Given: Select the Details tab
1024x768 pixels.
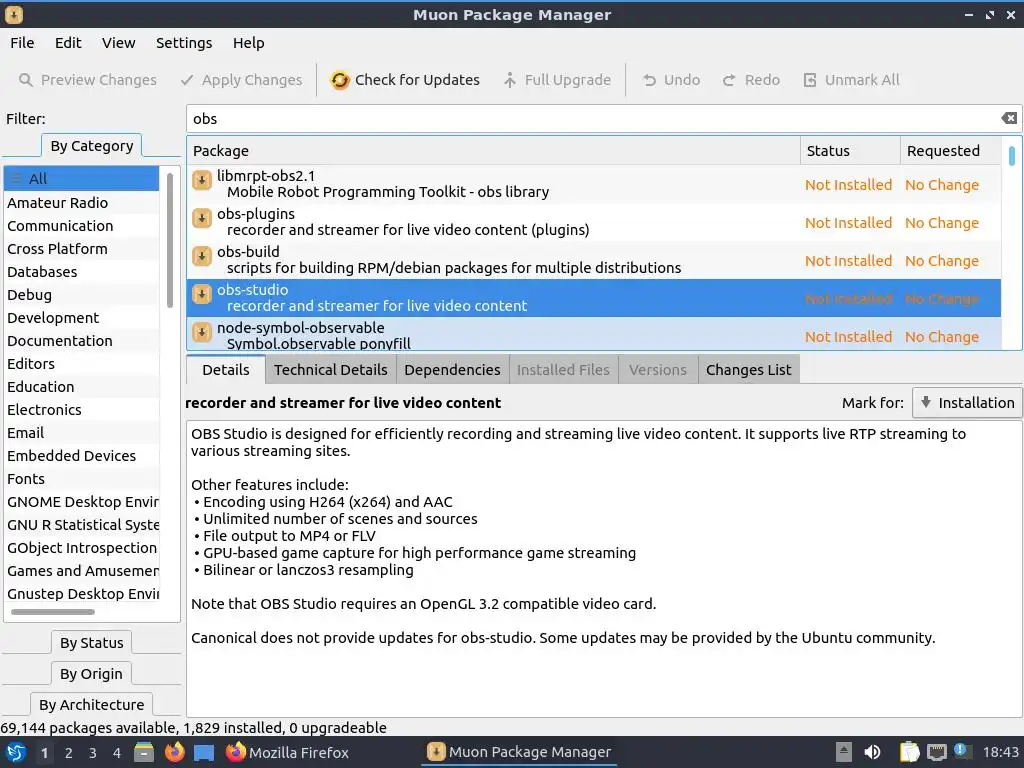Looking at the screenshot, I should click(x=226, y=370).
